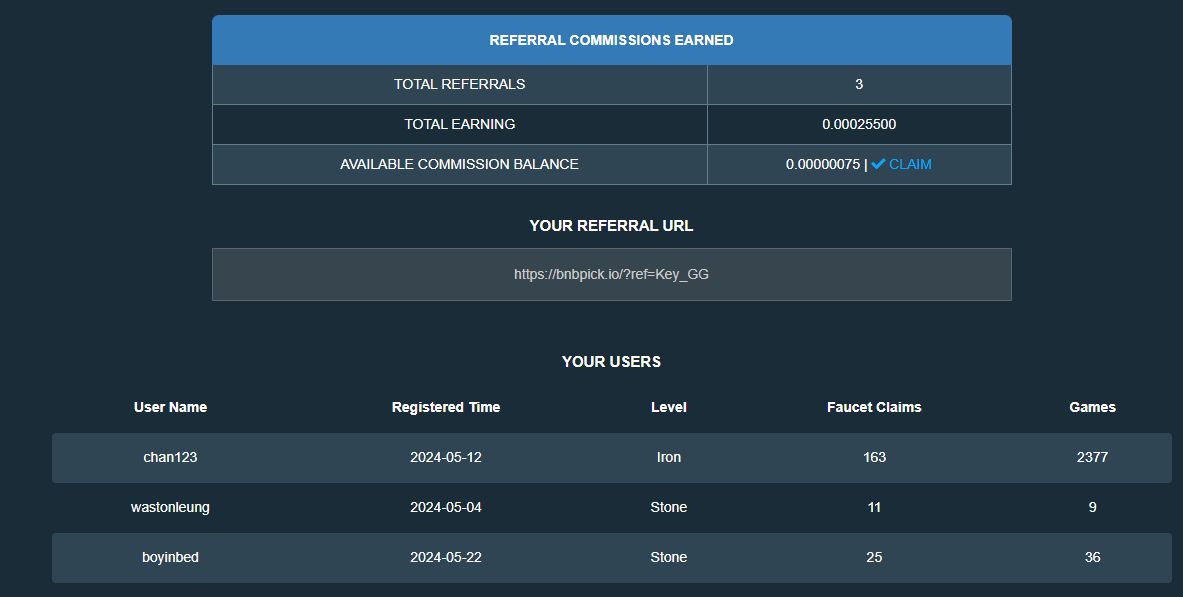Click the User Name column header
Viewport: 1183px width, 597px height.
tap(170, 407)
